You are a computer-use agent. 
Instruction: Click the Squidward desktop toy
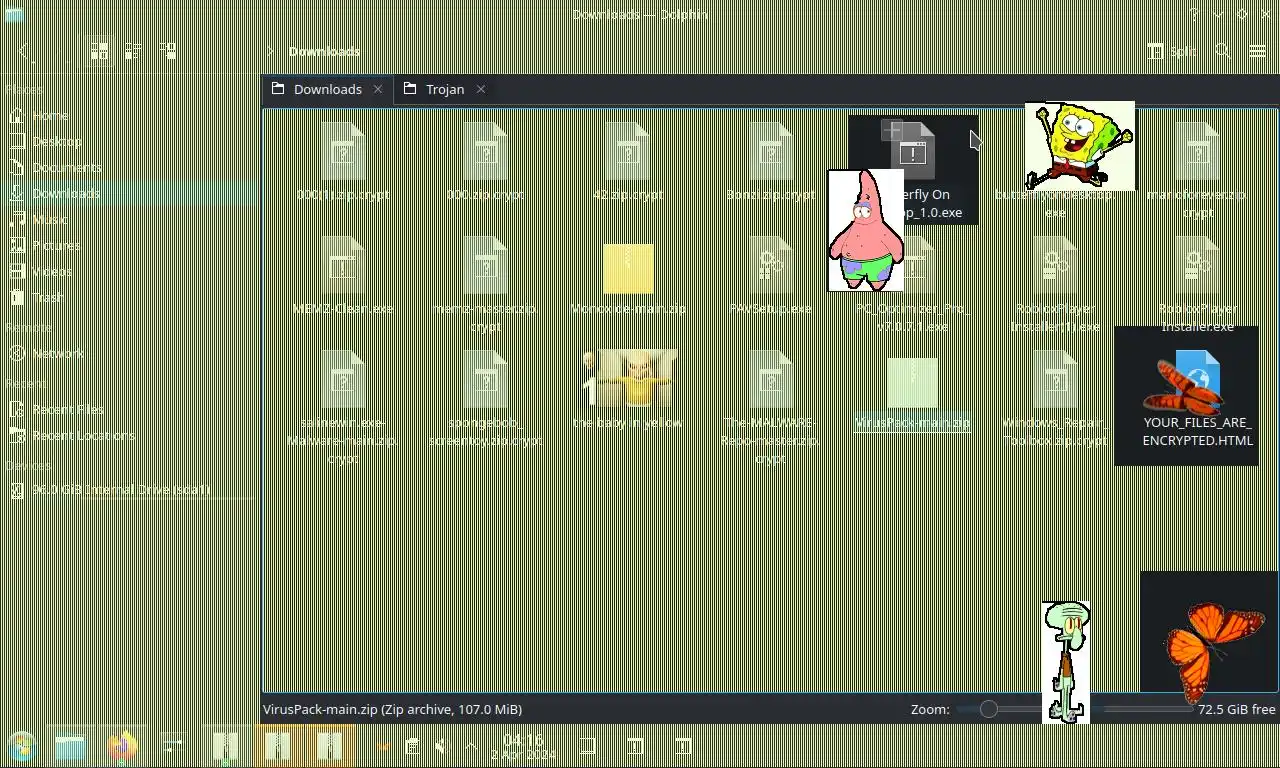1066,661
